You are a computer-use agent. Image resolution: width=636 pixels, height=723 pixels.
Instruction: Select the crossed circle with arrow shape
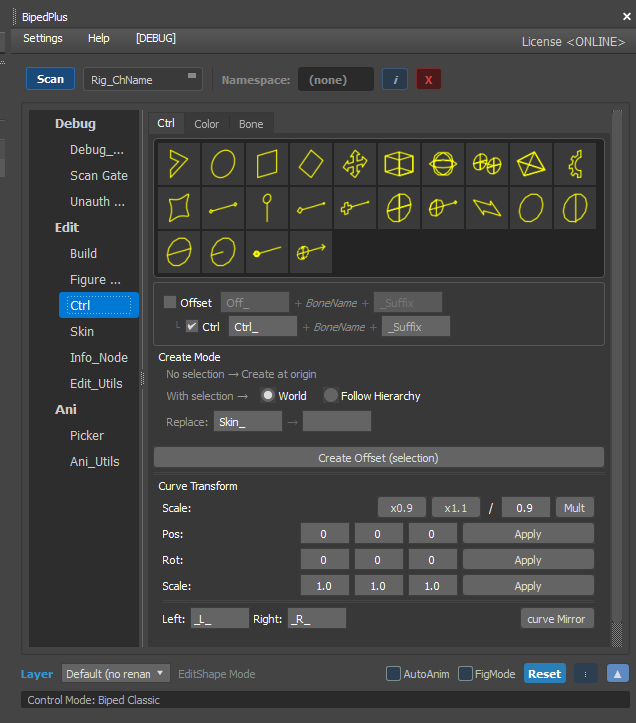point(311,252)
